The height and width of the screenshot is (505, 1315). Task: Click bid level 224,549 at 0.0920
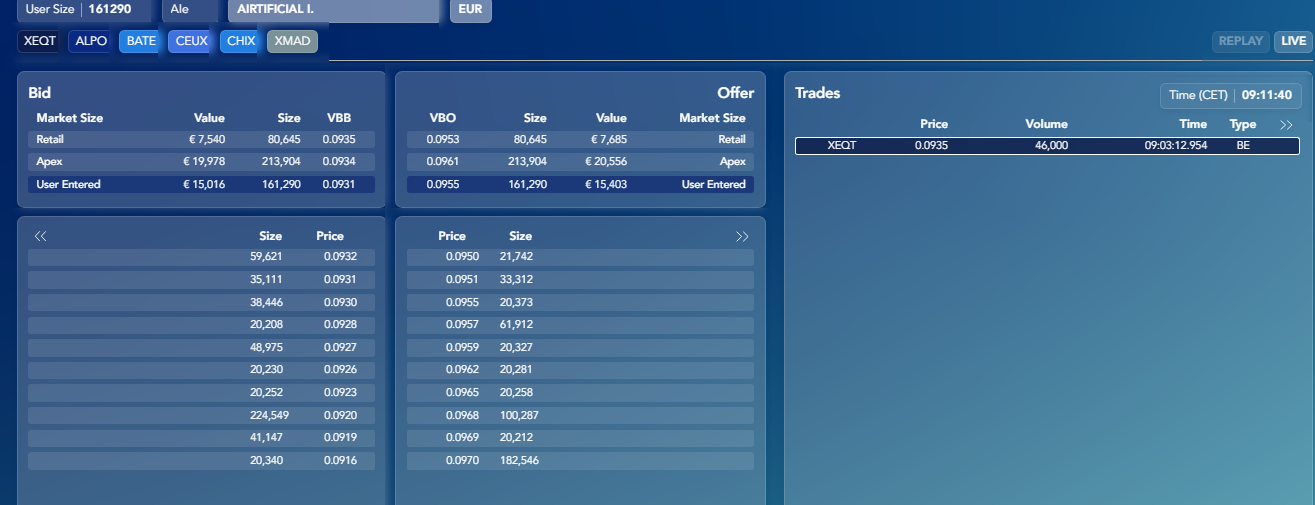coord(201,415)
